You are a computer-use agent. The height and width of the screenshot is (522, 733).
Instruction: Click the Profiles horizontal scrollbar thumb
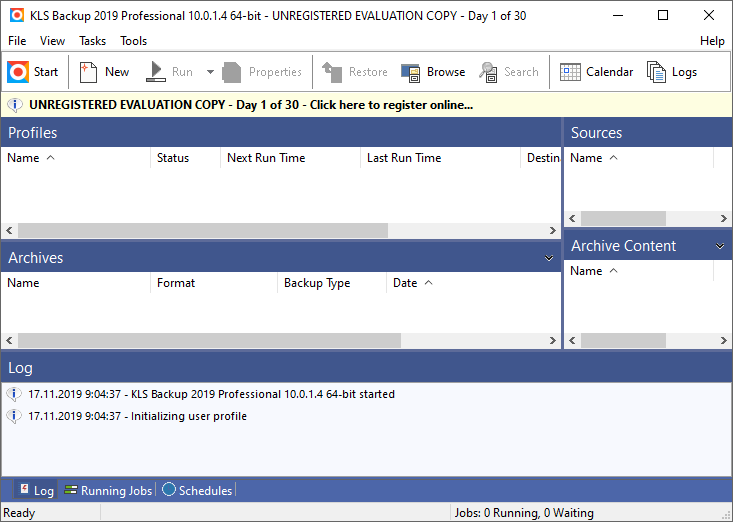pyautogui.click(x=203, y=230)
